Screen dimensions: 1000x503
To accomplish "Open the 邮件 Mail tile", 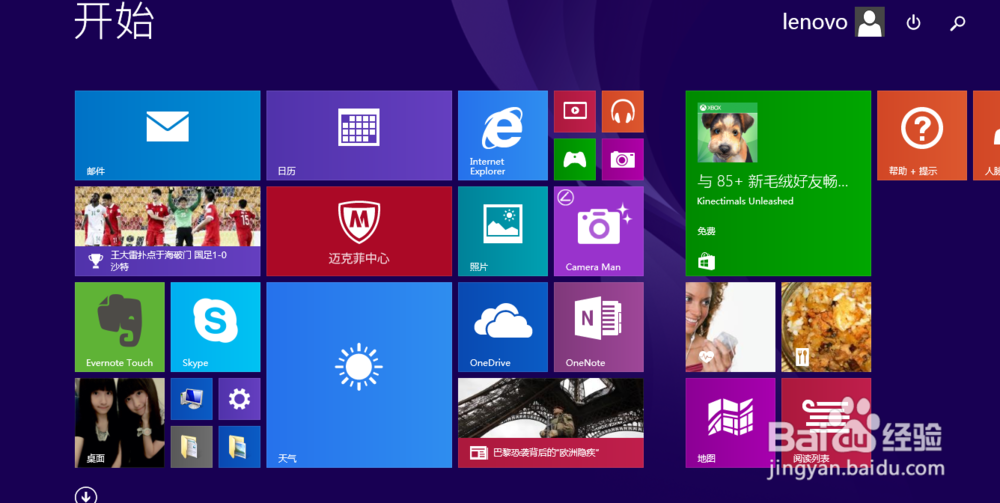I will pyautogui.click(x=167, y=135).
